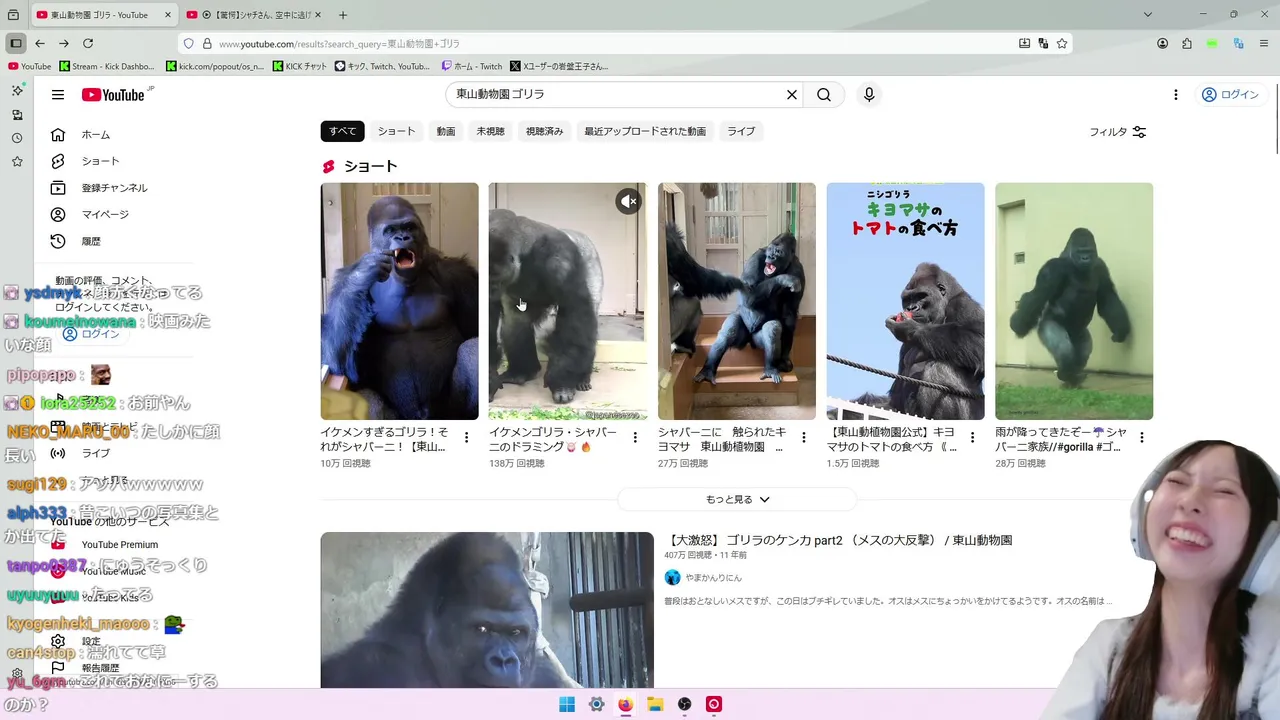Select the ショート filter chip
This screenshot has height=720, width=1280.
tap(396, 131)
